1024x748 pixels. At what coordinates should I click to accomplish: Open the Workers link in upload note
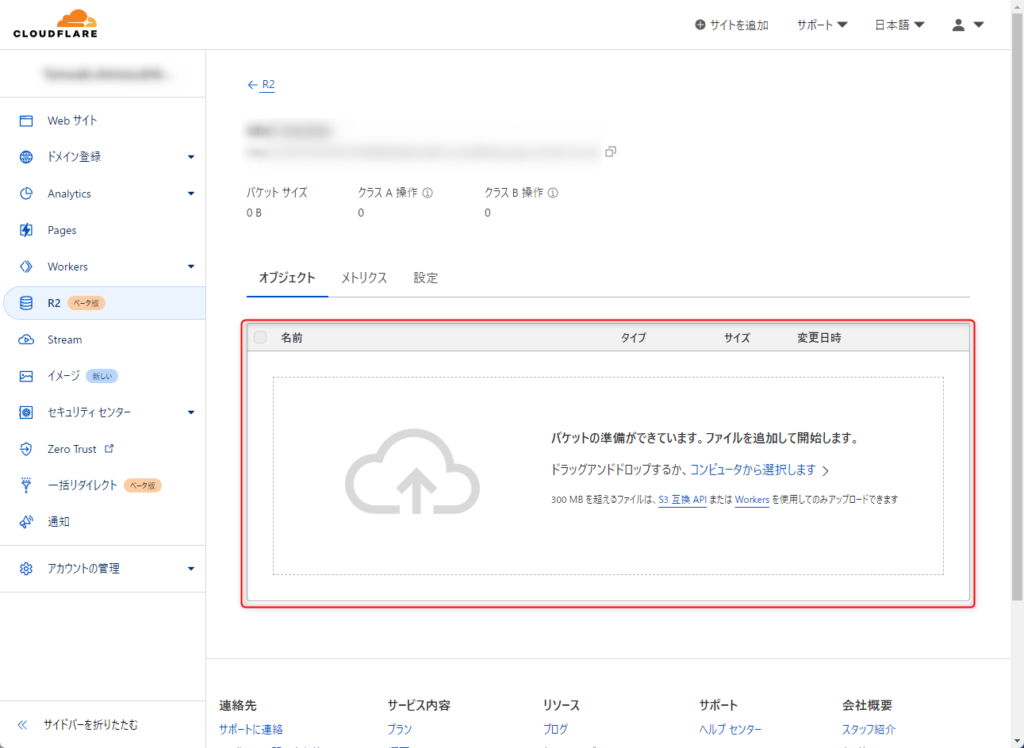click(x=752, y=500)
